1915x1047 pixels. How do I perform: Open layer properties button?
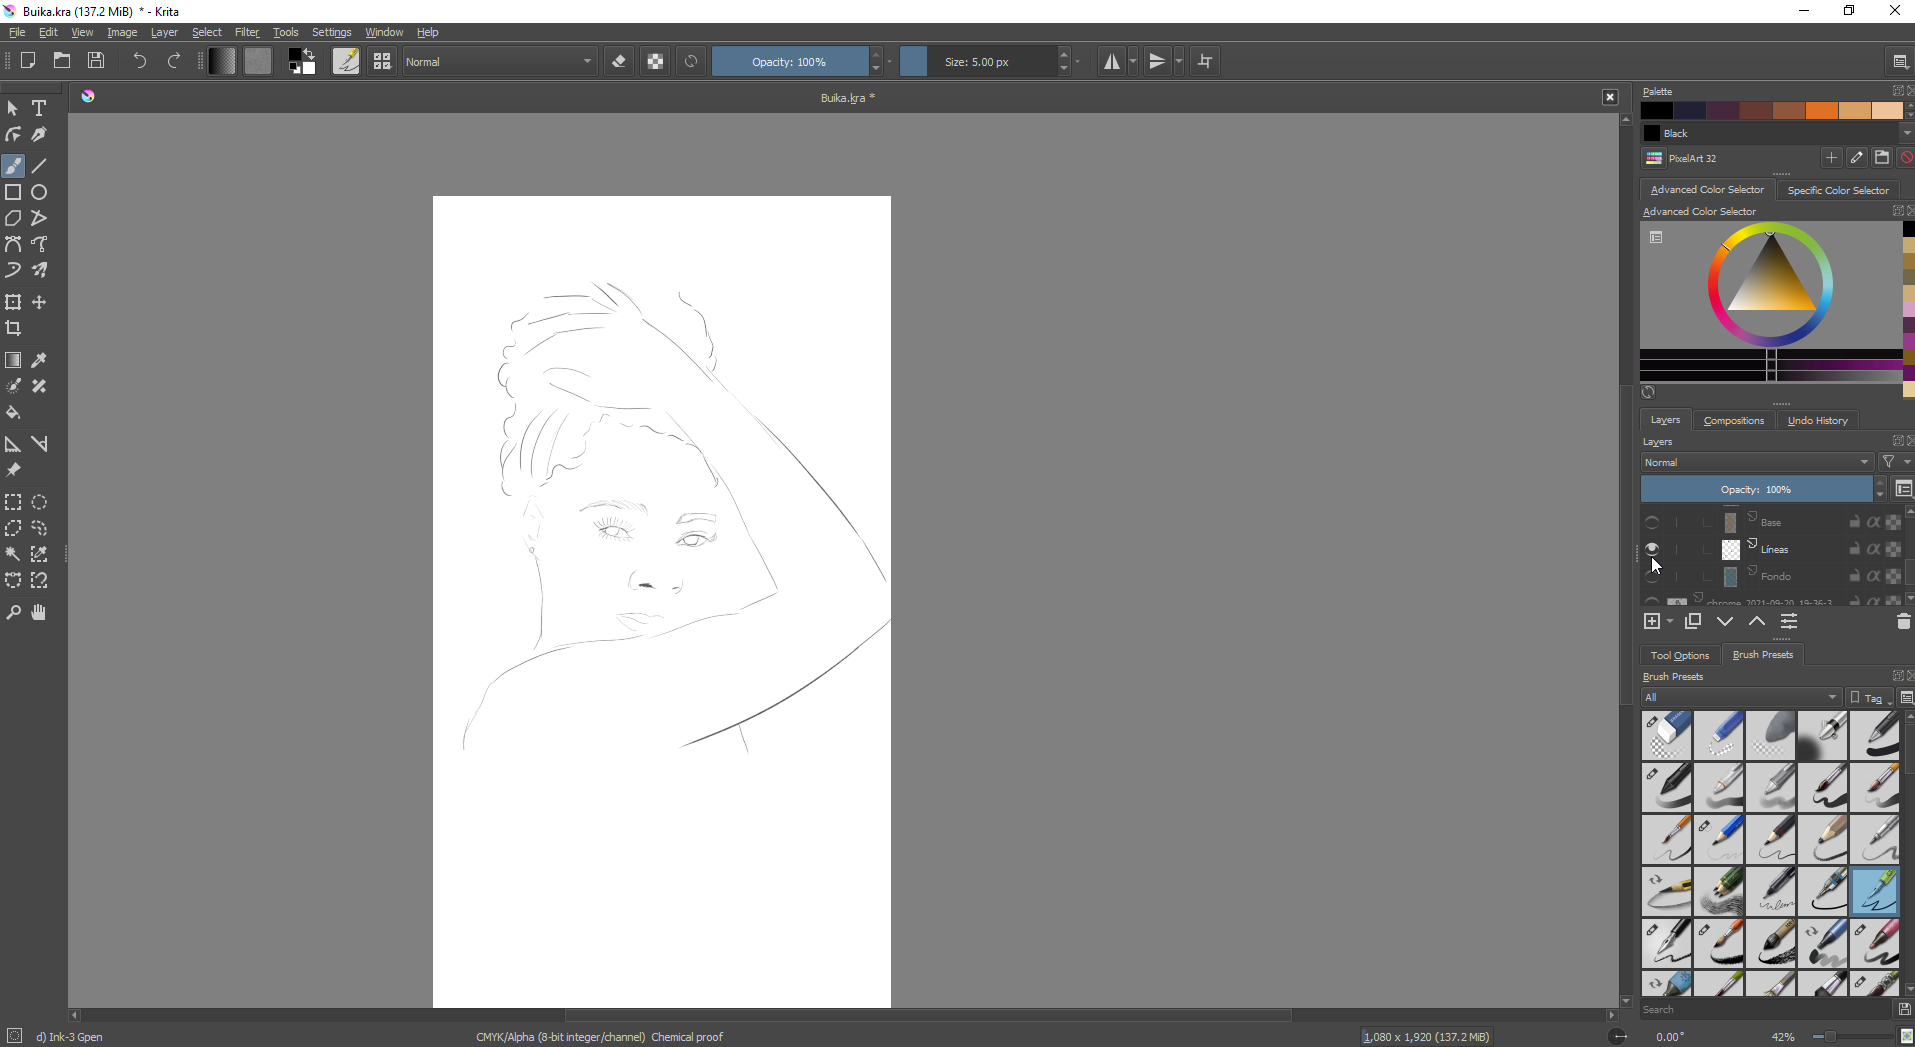[x=1789, y=622]
